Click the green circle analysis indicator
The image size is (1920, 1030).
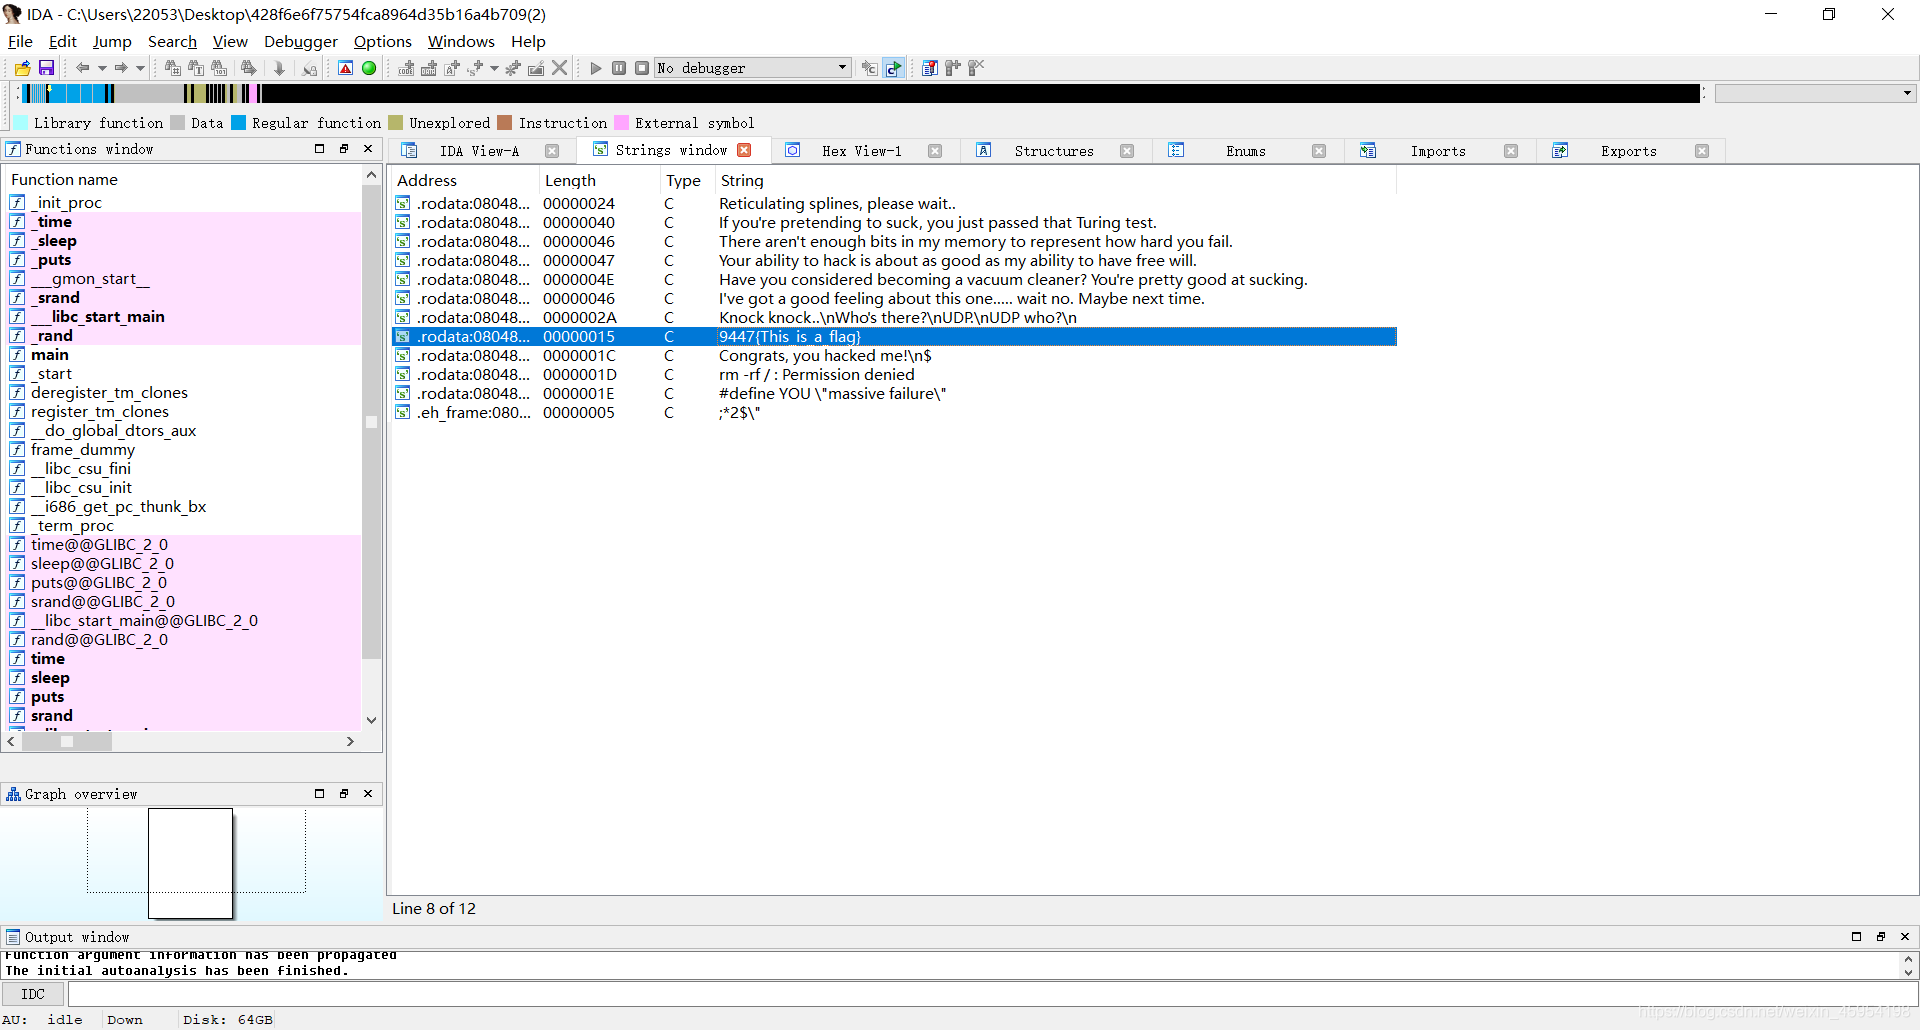click(369, 68)
